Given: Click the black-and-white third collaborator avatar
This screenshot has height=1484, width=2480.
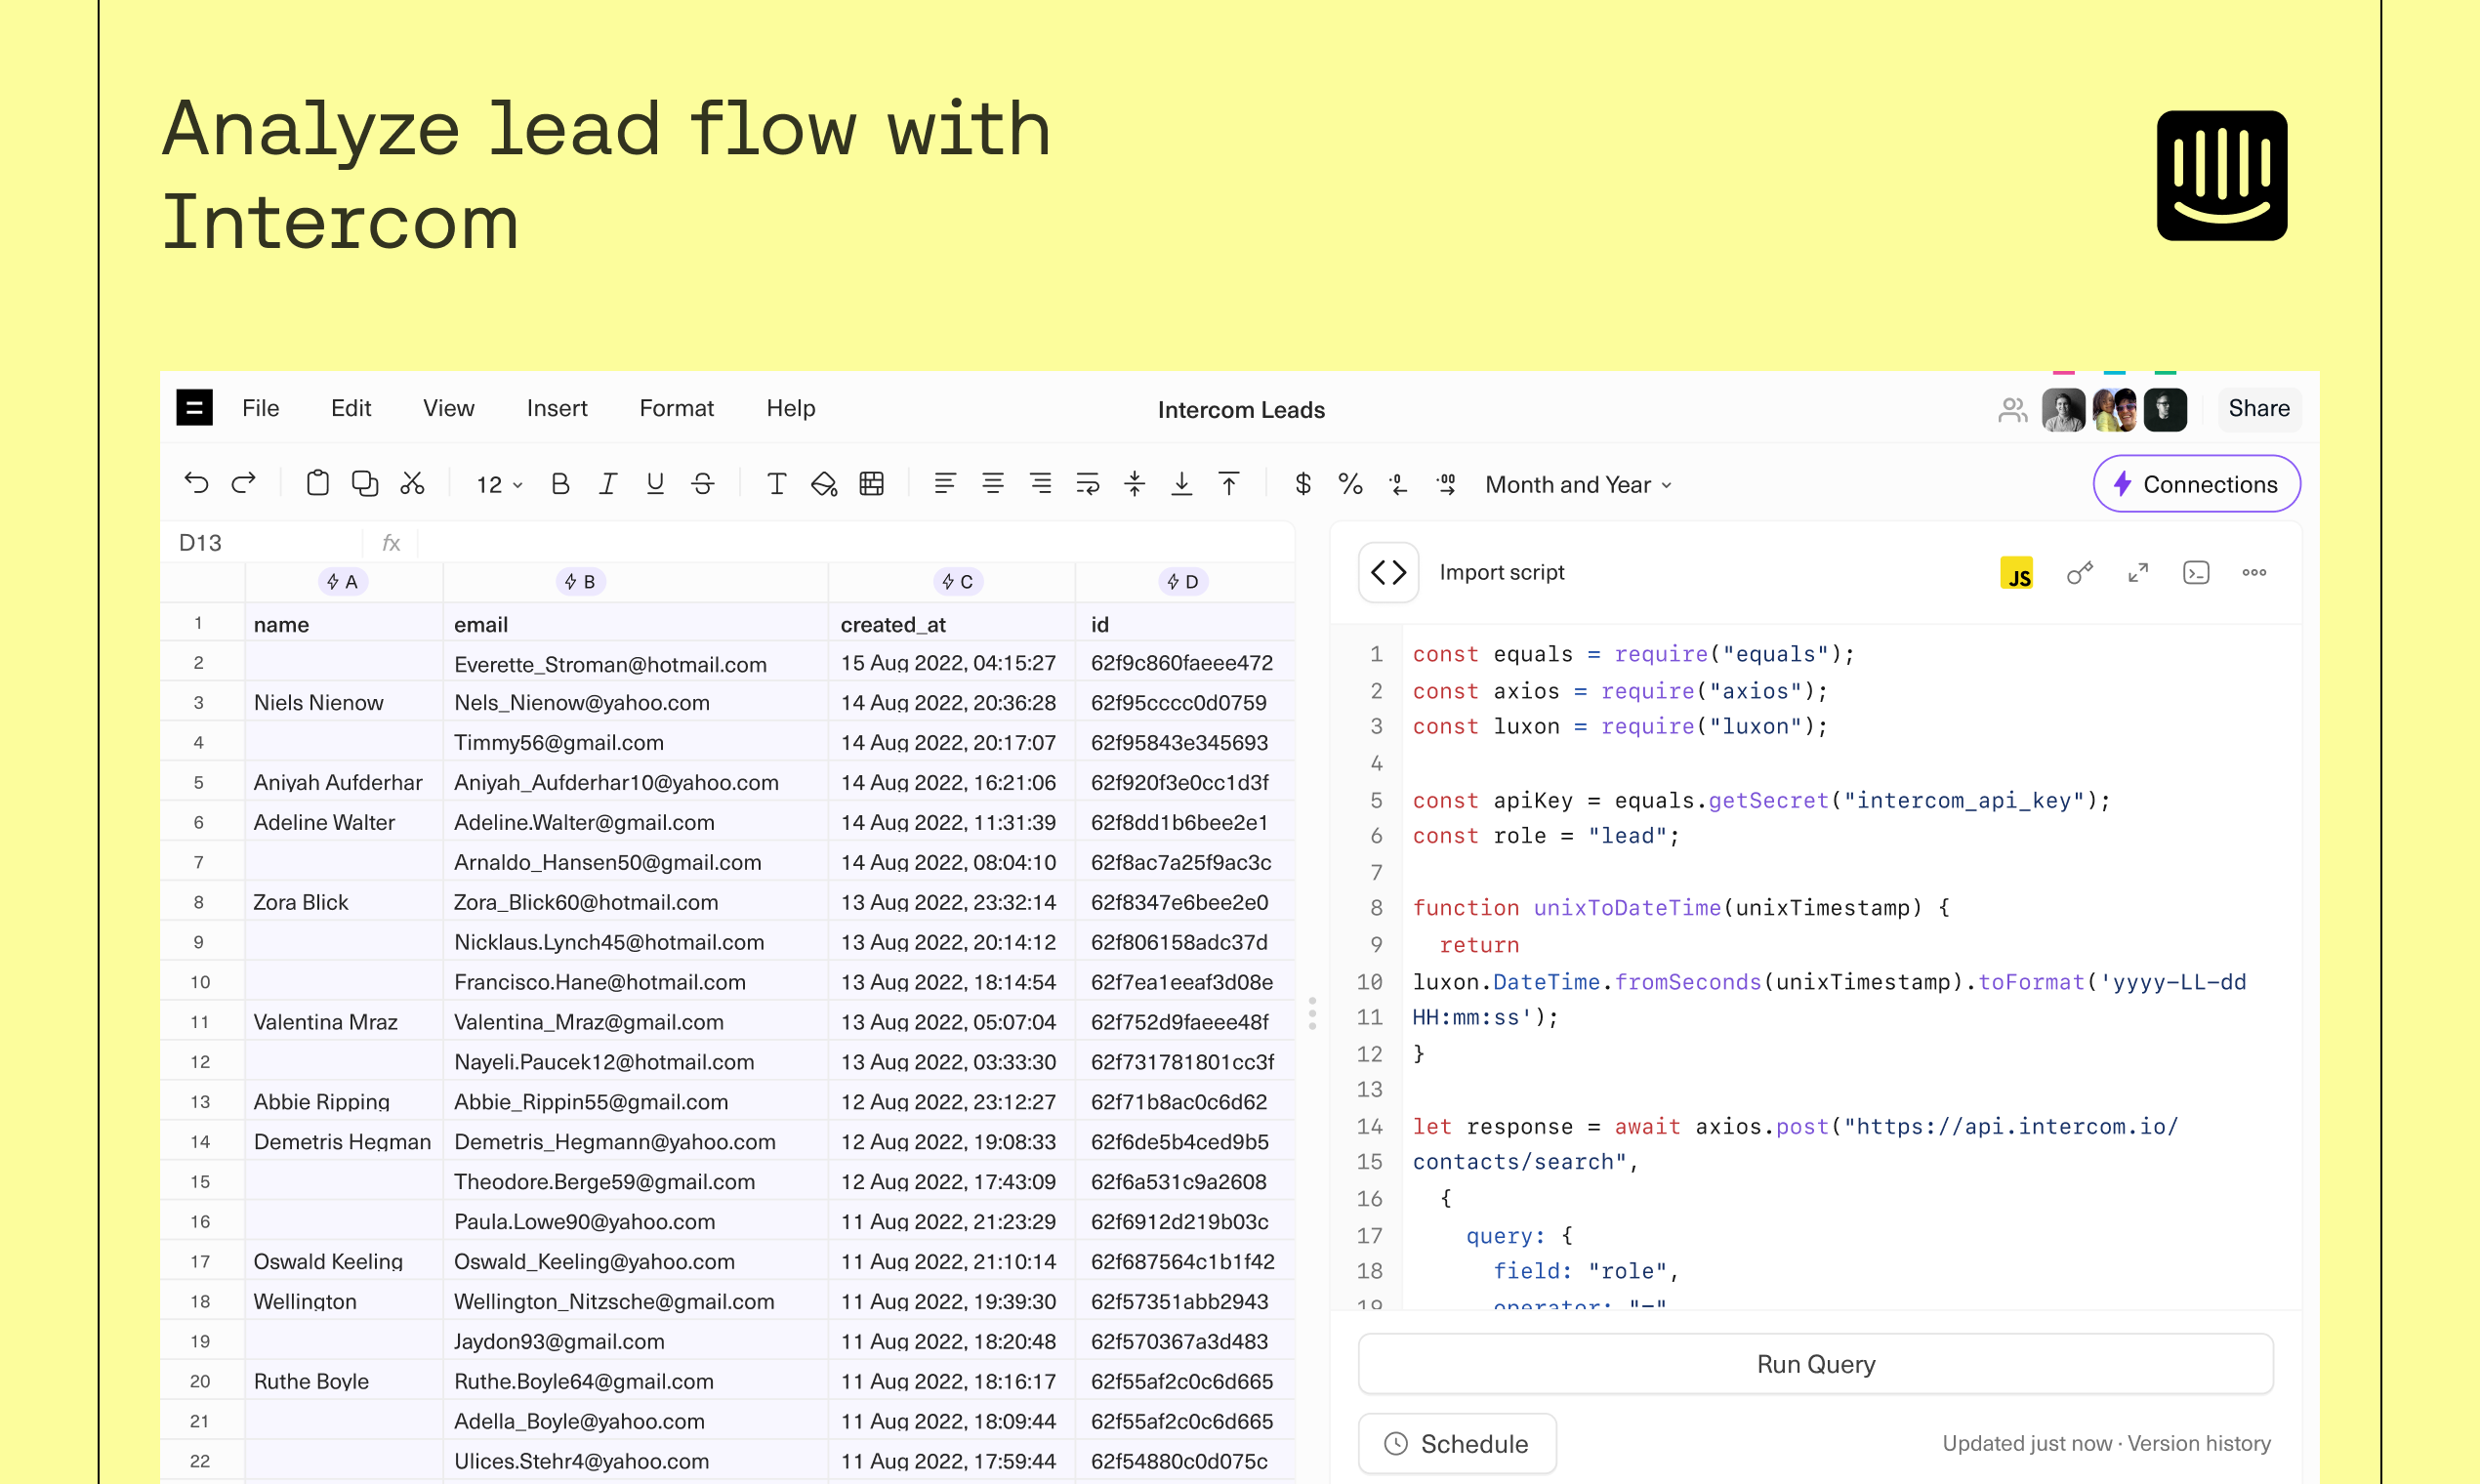Looking at the screenshot, I should 2165,410.
